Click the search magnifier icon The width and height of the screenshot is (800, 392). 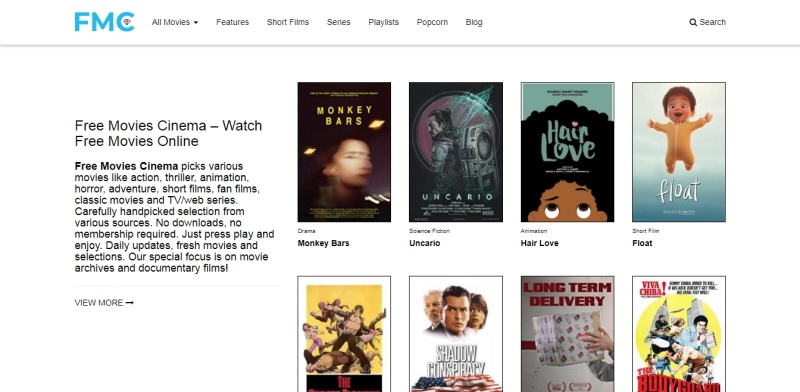(x=693, y=22)
